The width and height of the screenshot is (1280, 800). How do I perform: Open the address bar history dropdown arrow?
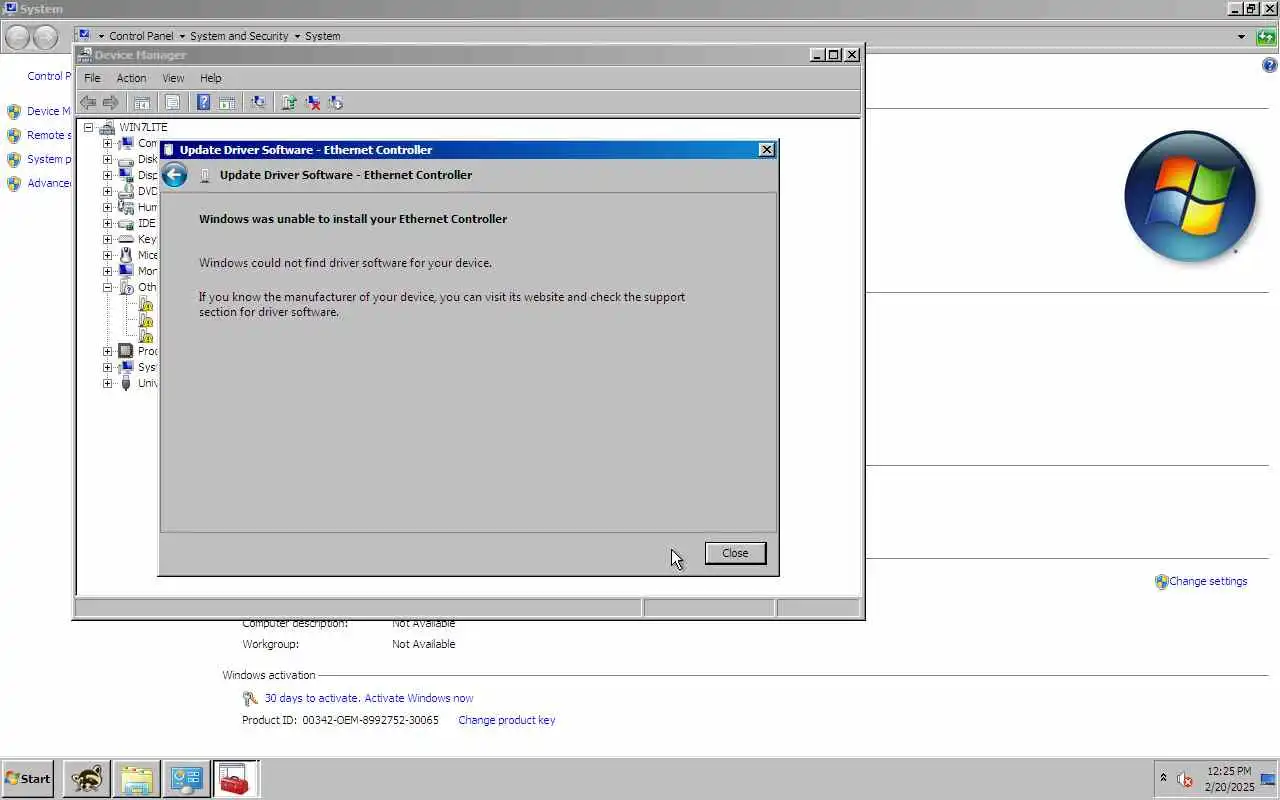(x=1241, y=37)
